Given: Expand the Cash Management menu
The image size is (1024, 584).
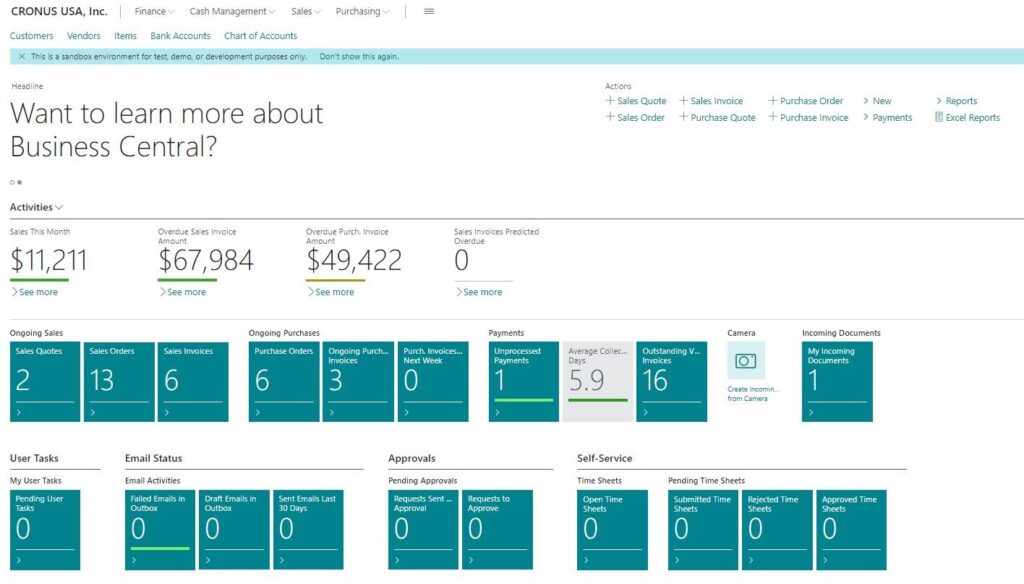Looking at the screenshot, I should point(232,11).
